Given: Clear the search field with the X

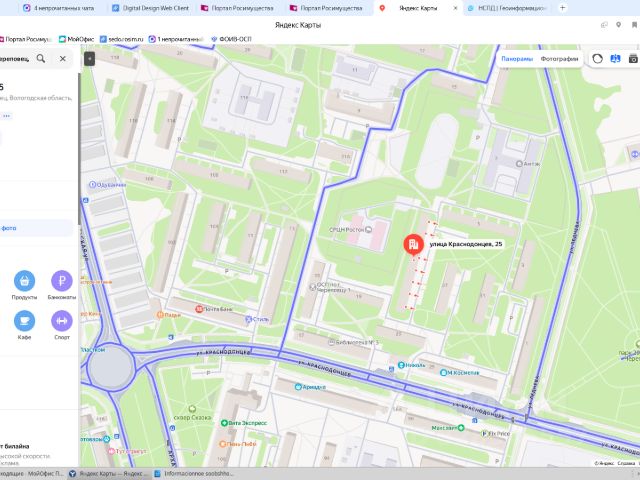Looking at the screenshot, I should (x=62, y=58).
